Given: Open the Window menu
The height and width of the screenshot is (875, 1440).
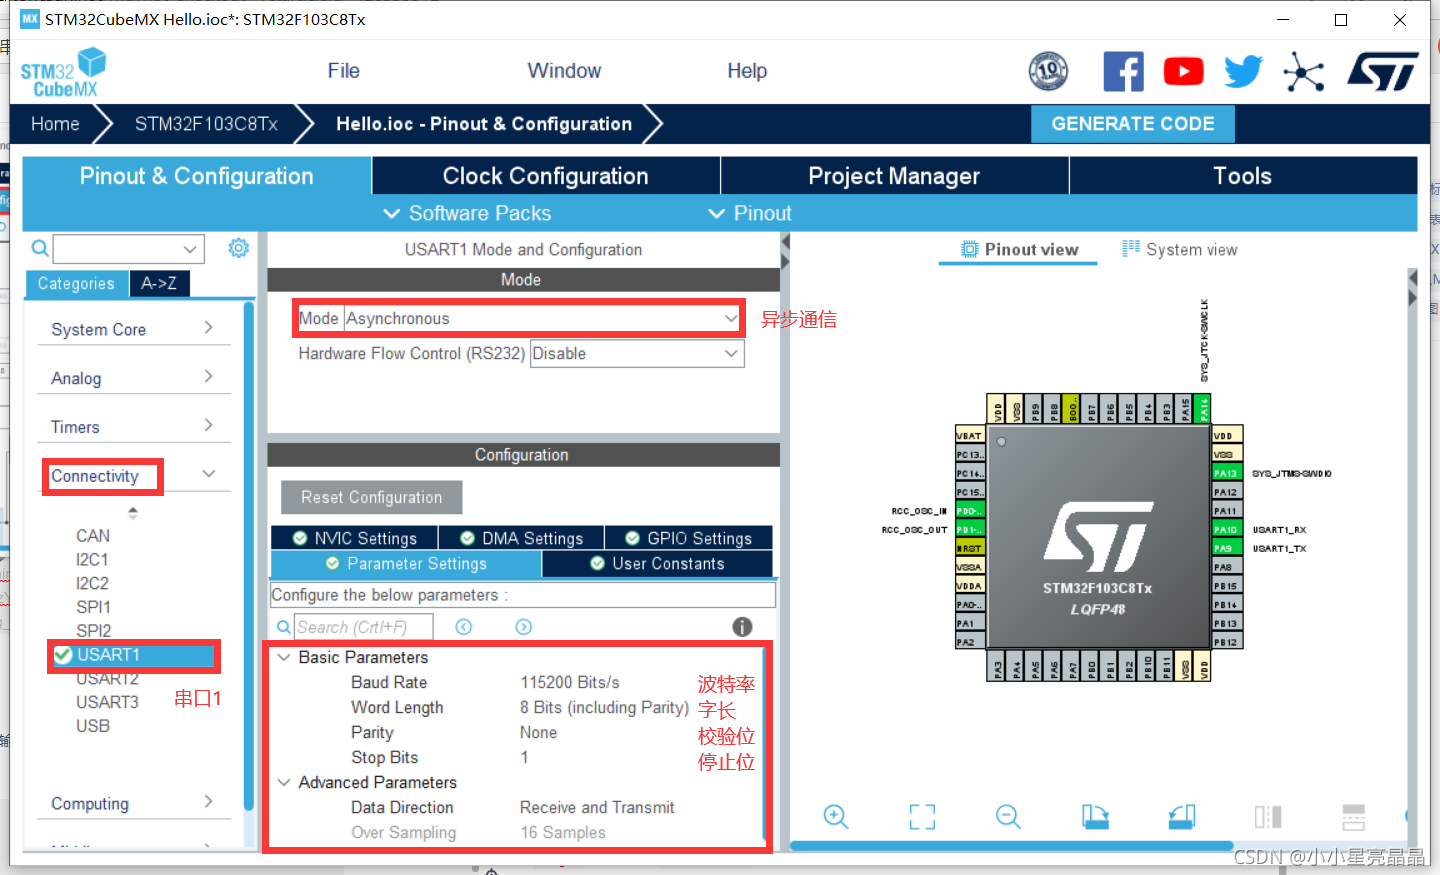Looking at the screenshot, I should (564, 71).
